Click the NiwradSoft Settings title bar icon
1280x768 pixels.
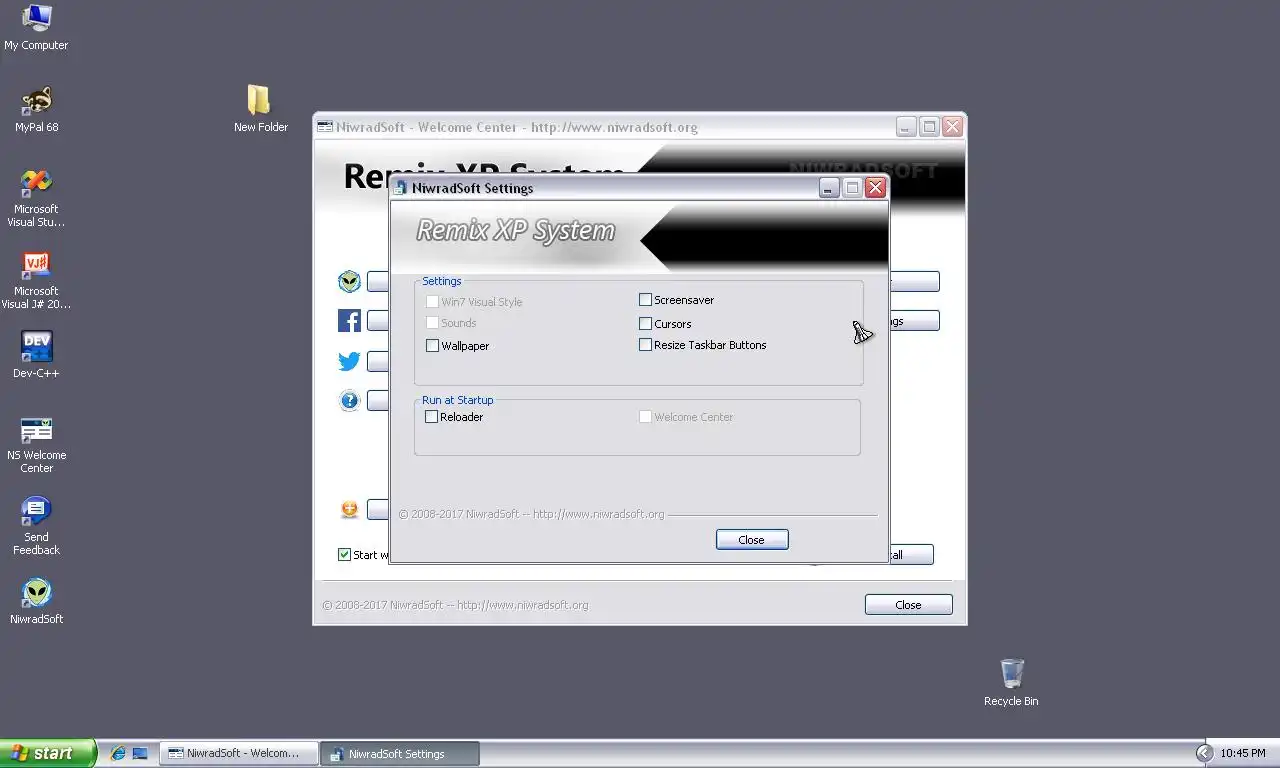click(401, 188)
